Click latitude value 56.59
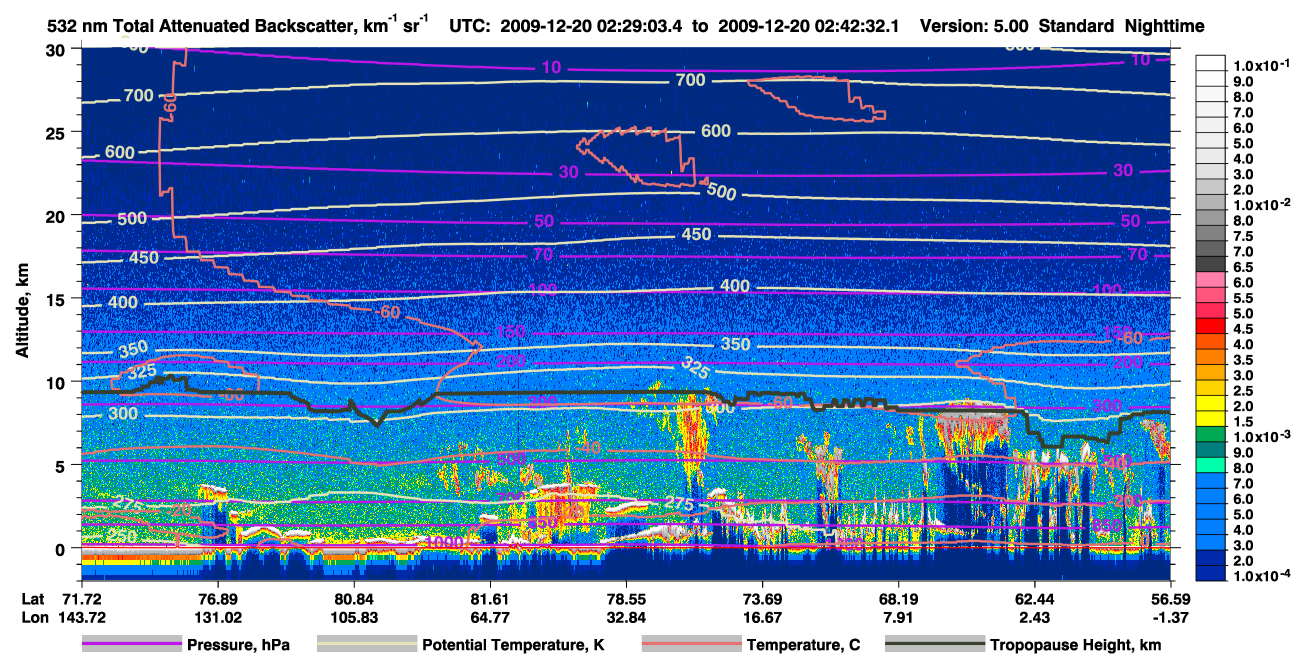Image resolution: width=1300 pixels, height=667 pixels. pos(1170,599)
